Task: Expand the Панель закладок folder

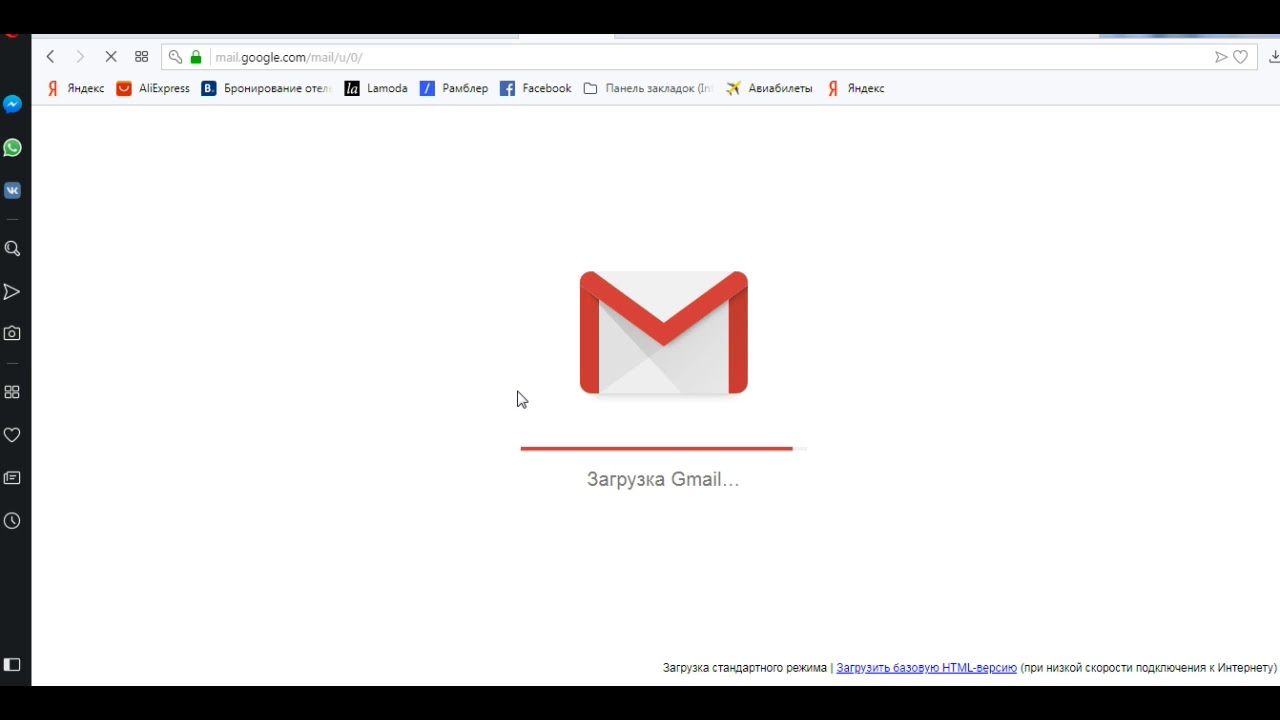Action: [x=648, y=88]
